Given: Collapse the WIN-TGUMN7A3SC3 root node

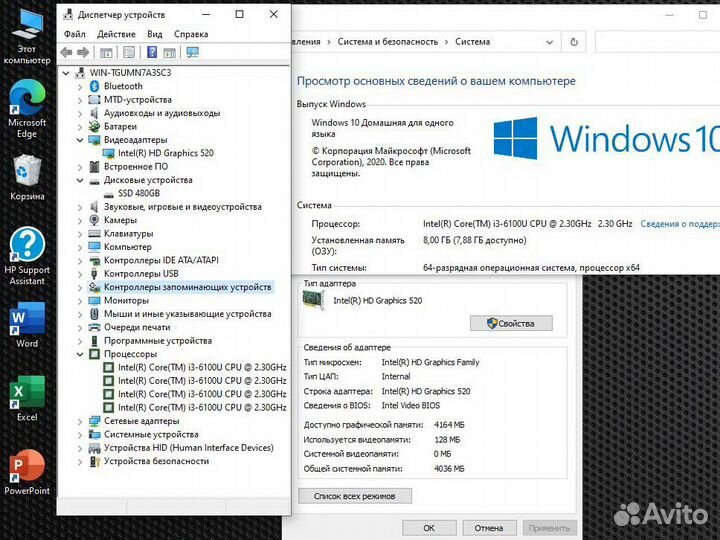Looking at the screenshot, I should [66, 73].
